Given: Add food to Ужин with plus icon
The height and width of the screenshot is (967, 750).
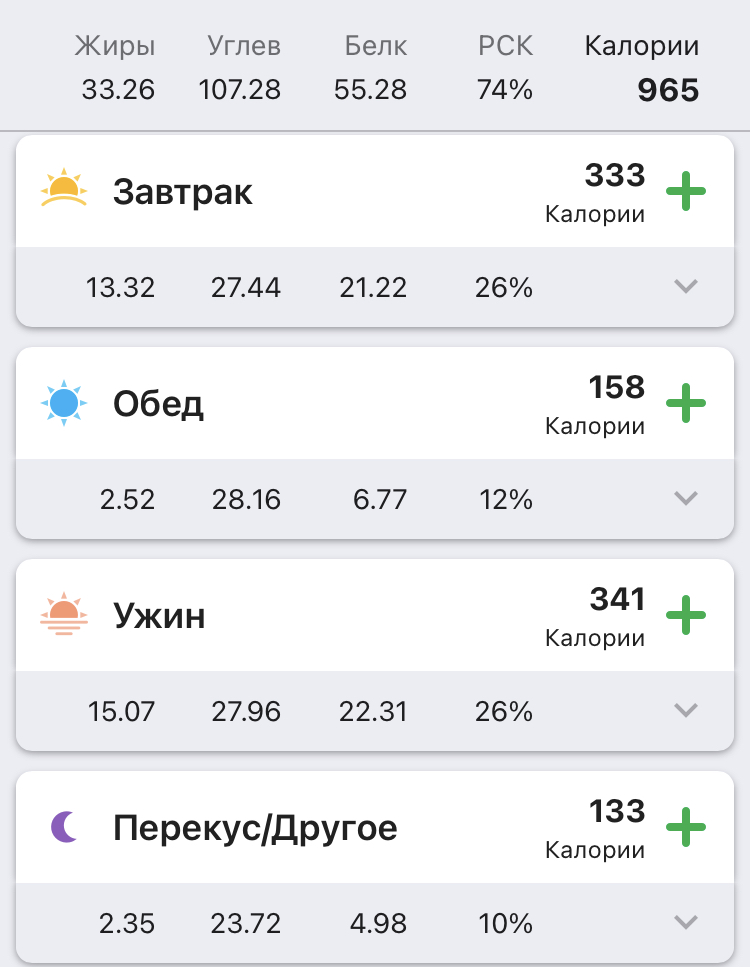Looking at the screenshot, I should 686,616.
